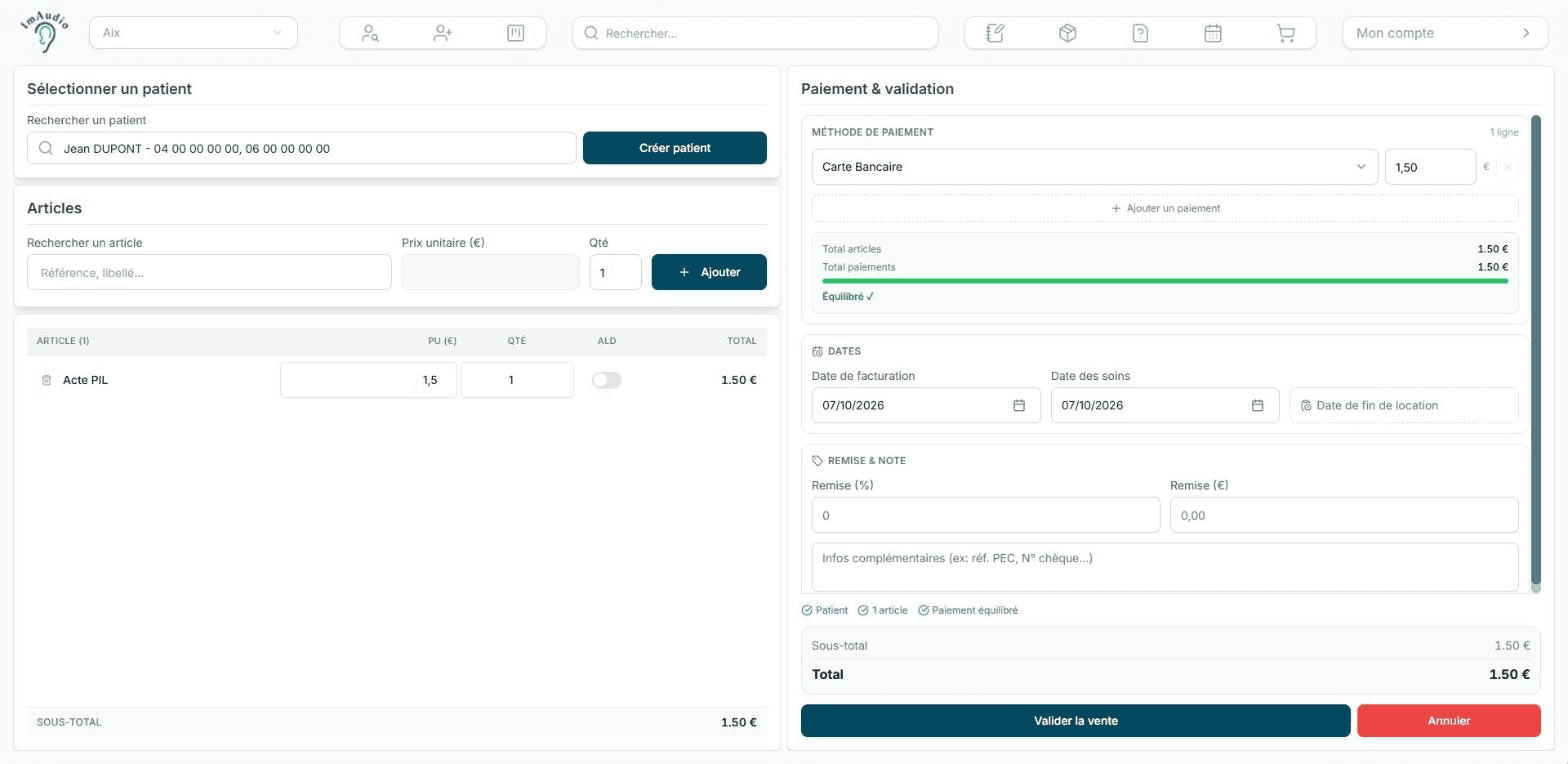Click Valider la vente

coord(1076,720)
